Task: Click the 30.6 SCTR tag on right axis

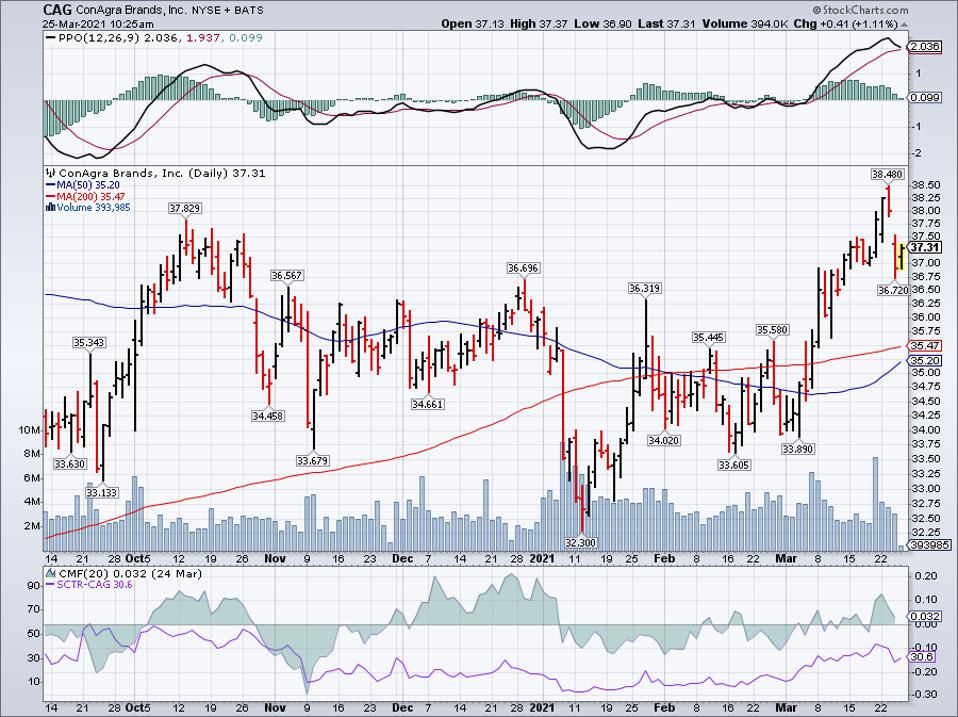Action: 922,657
